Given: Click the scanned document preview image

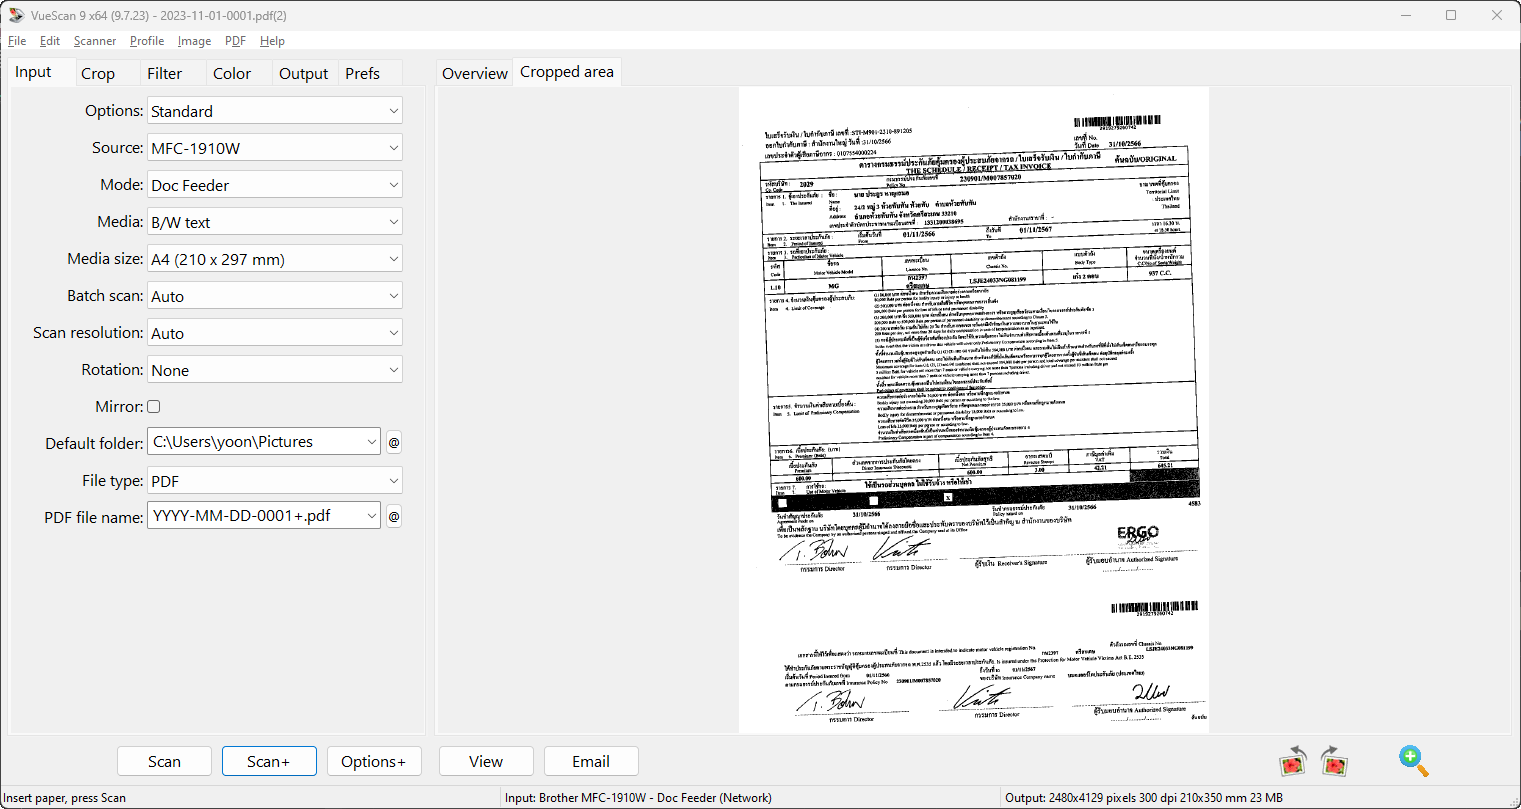Looking at the screenshot, I should (974, 410).
